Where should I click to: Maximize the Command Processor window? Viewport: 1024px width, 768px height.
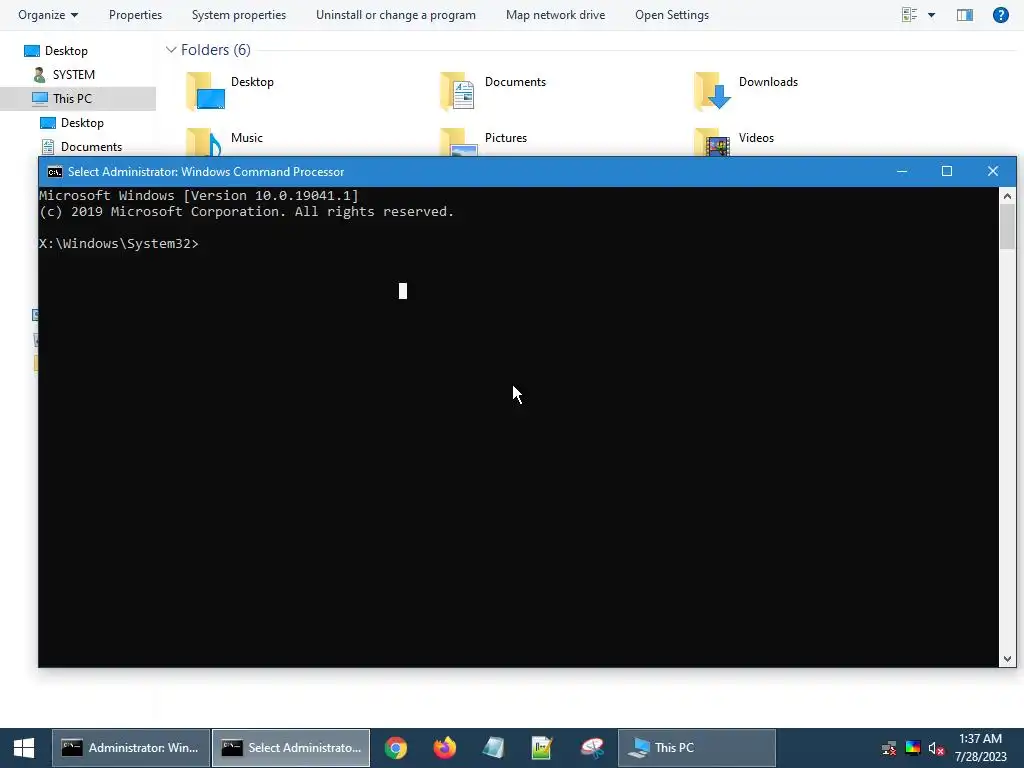pos(946,171)
